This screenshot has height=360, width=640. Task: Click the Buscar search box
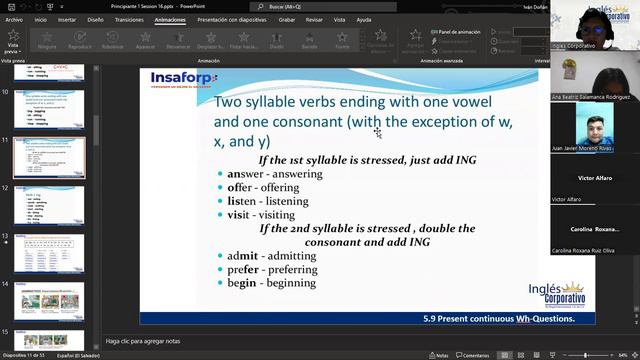(323, 7)
